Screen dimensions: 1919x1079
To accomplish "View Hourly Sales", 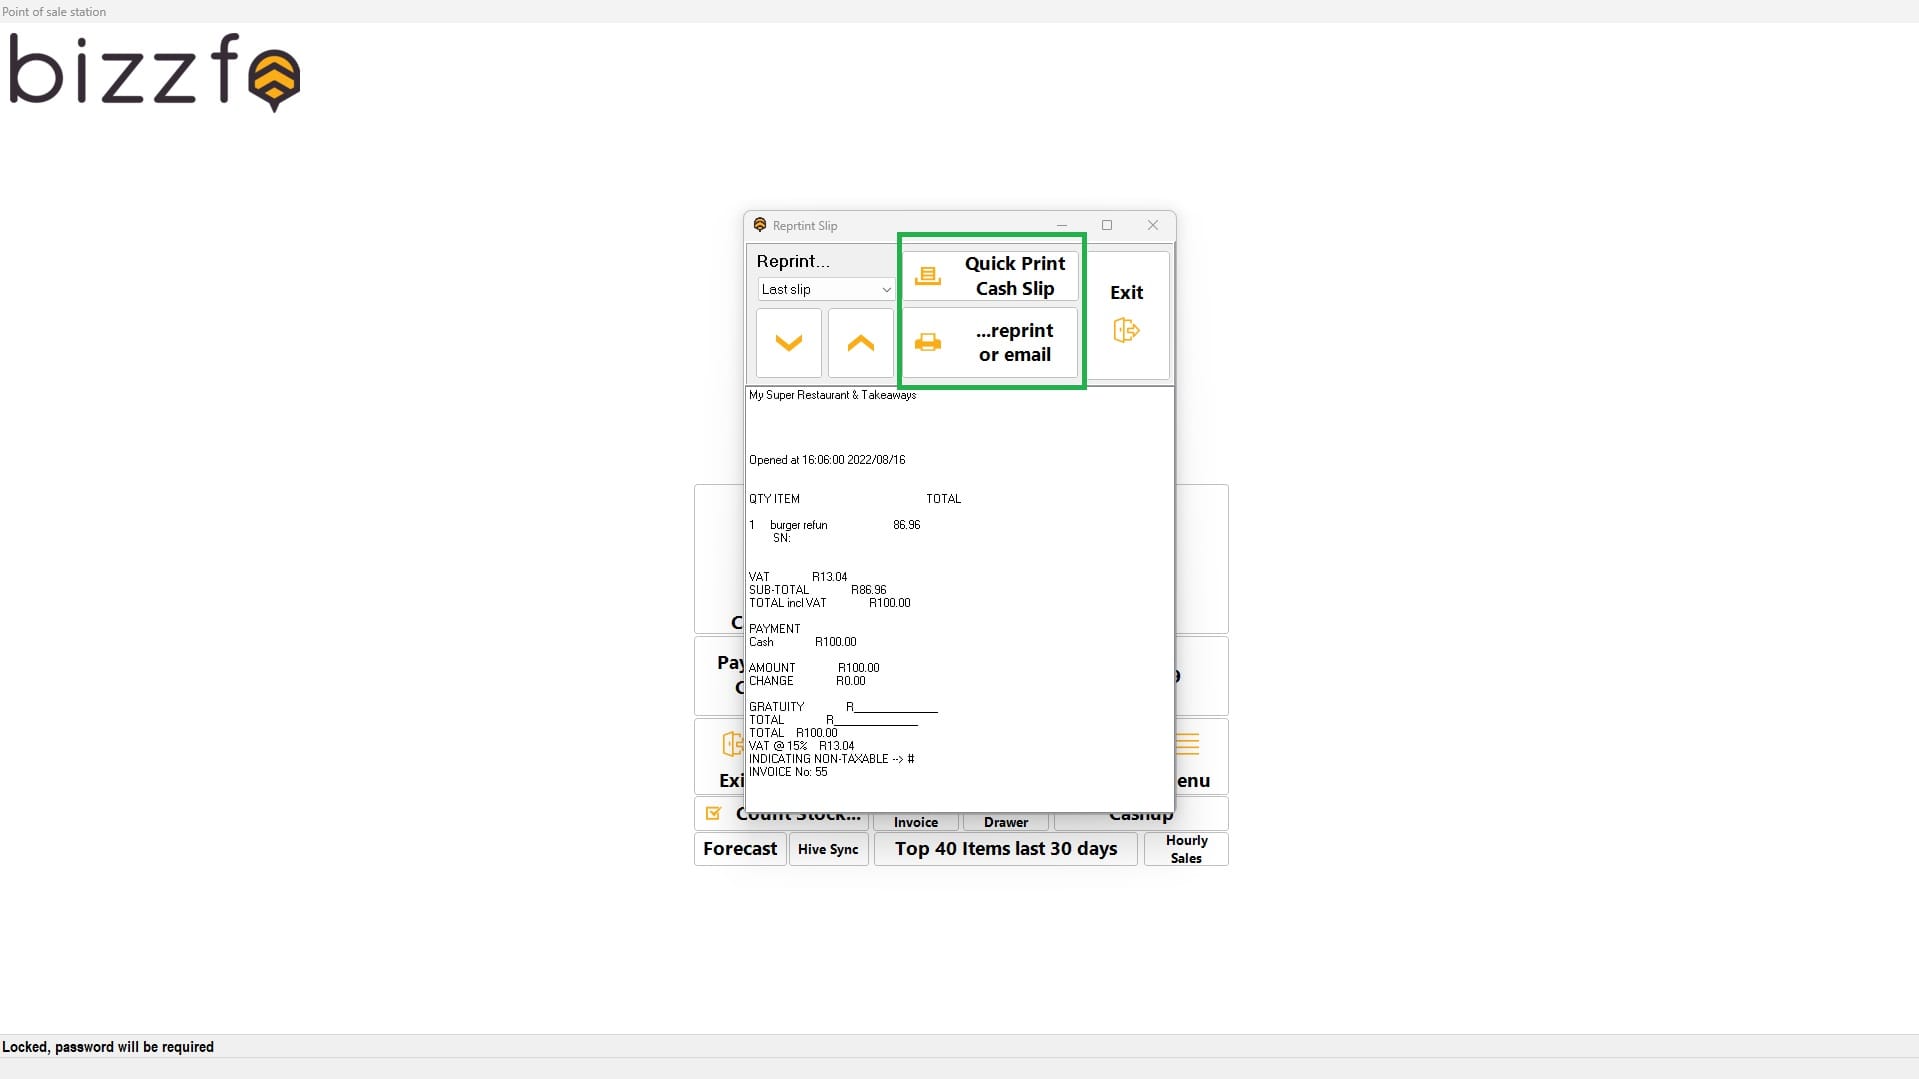I will tap(1185, 848).
